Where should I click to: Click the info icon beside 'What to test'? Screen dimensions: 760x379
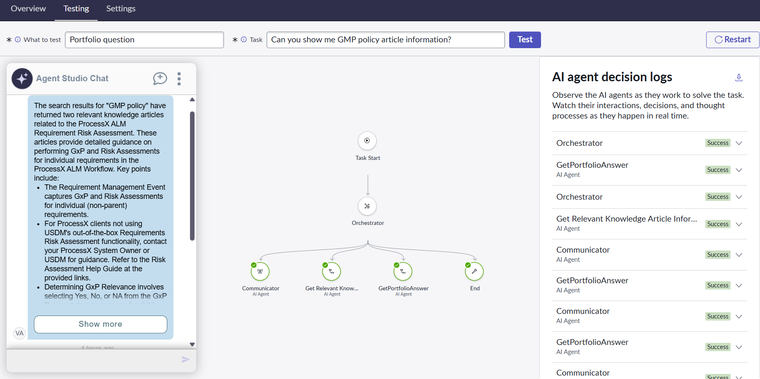point(18,40)
